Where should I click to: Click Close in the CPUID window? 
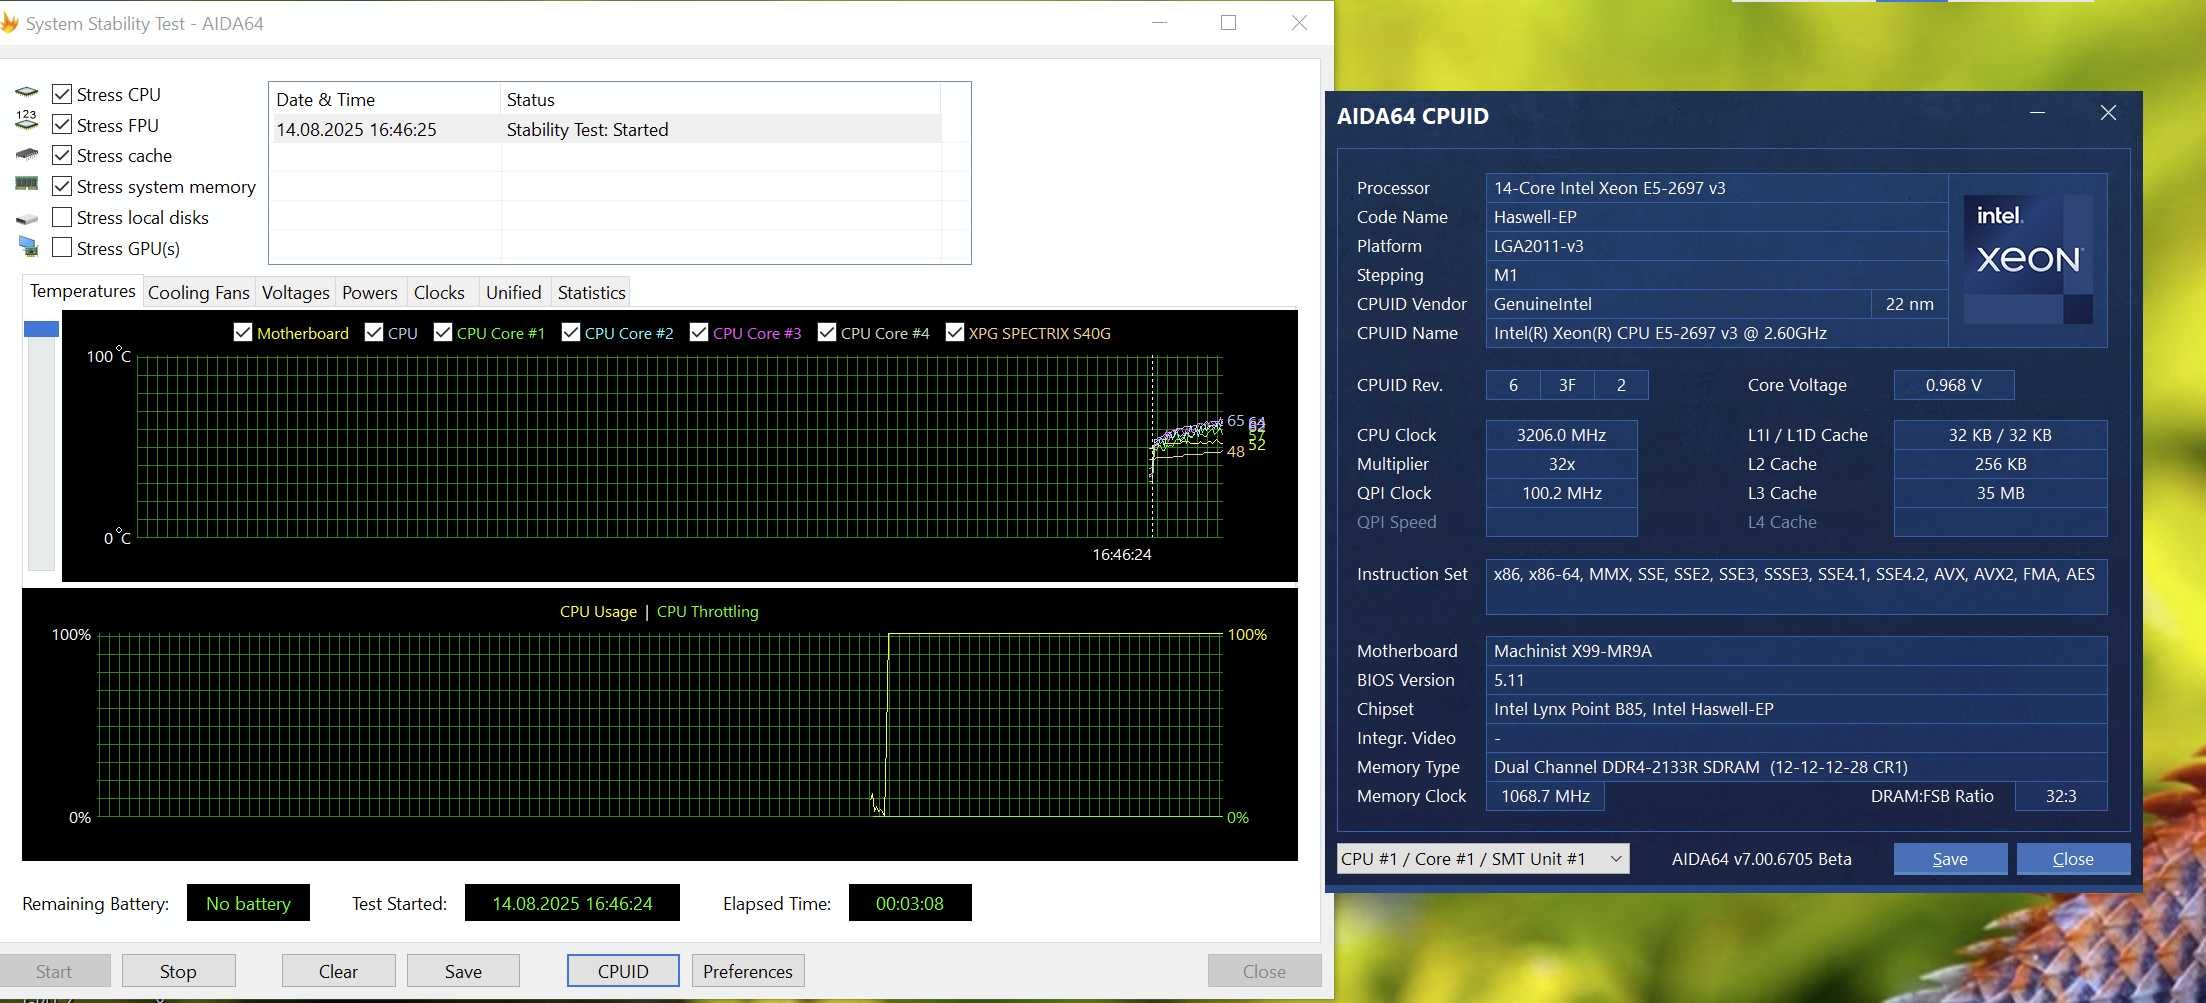pos(2073,859)
